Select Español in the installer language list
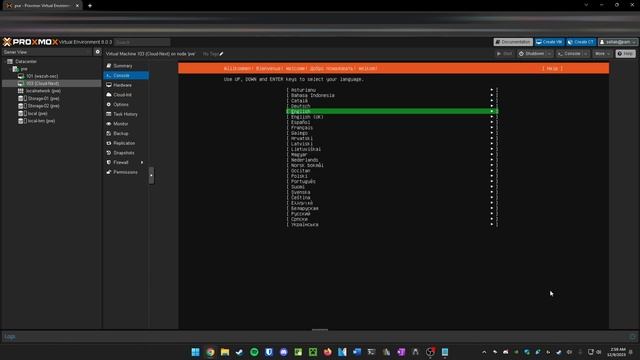 click(392, 122)
